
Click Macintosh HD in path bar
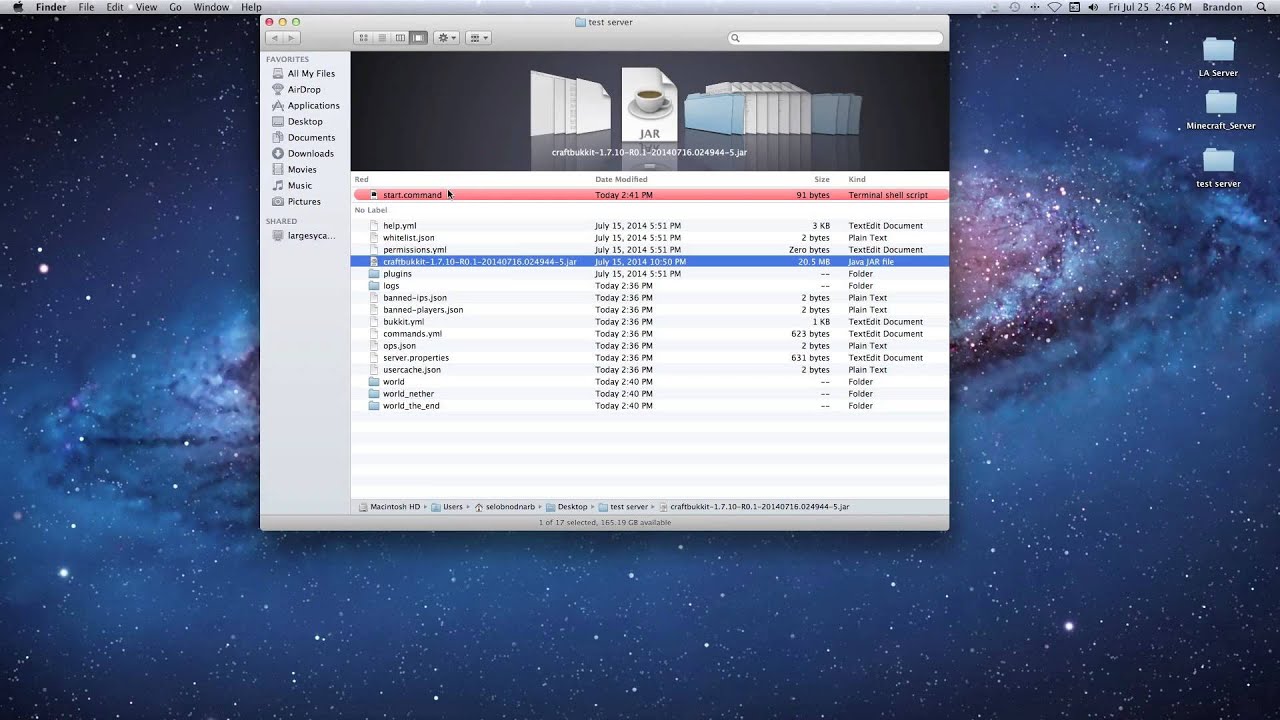[x=389, y=507]
